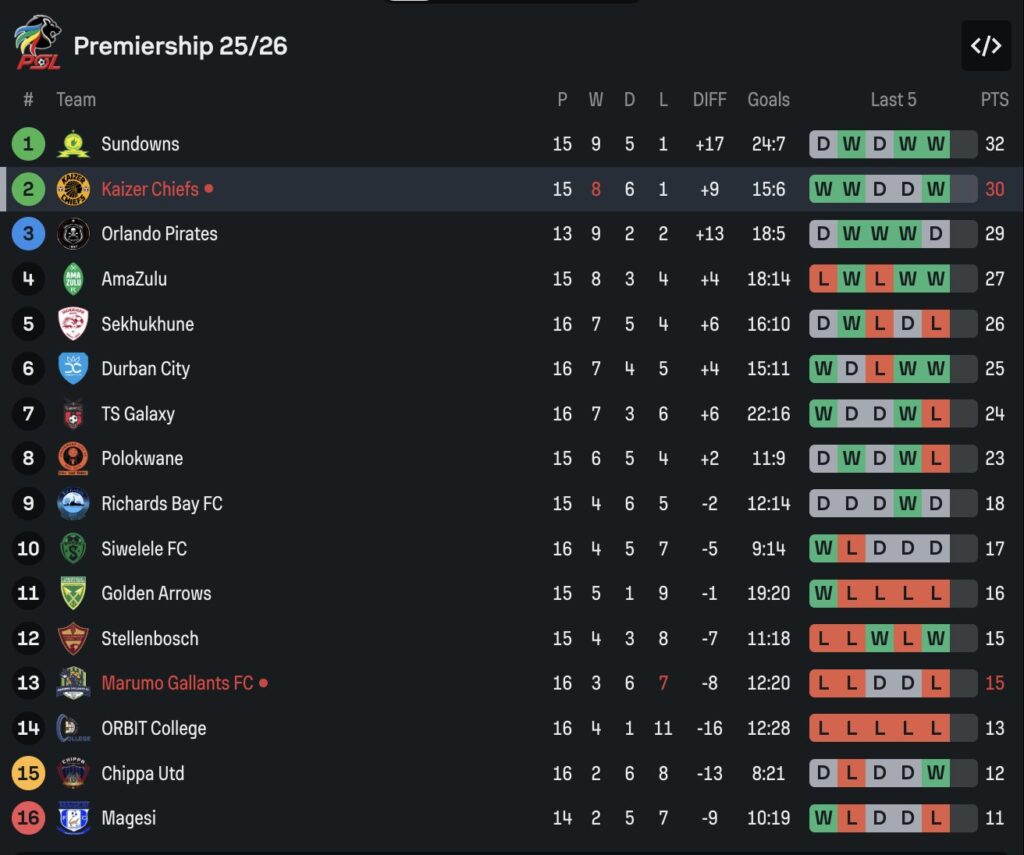The image size is (1024, 855).
Task: Click the Sundowns club crest
Action: [x=73, y=144]
